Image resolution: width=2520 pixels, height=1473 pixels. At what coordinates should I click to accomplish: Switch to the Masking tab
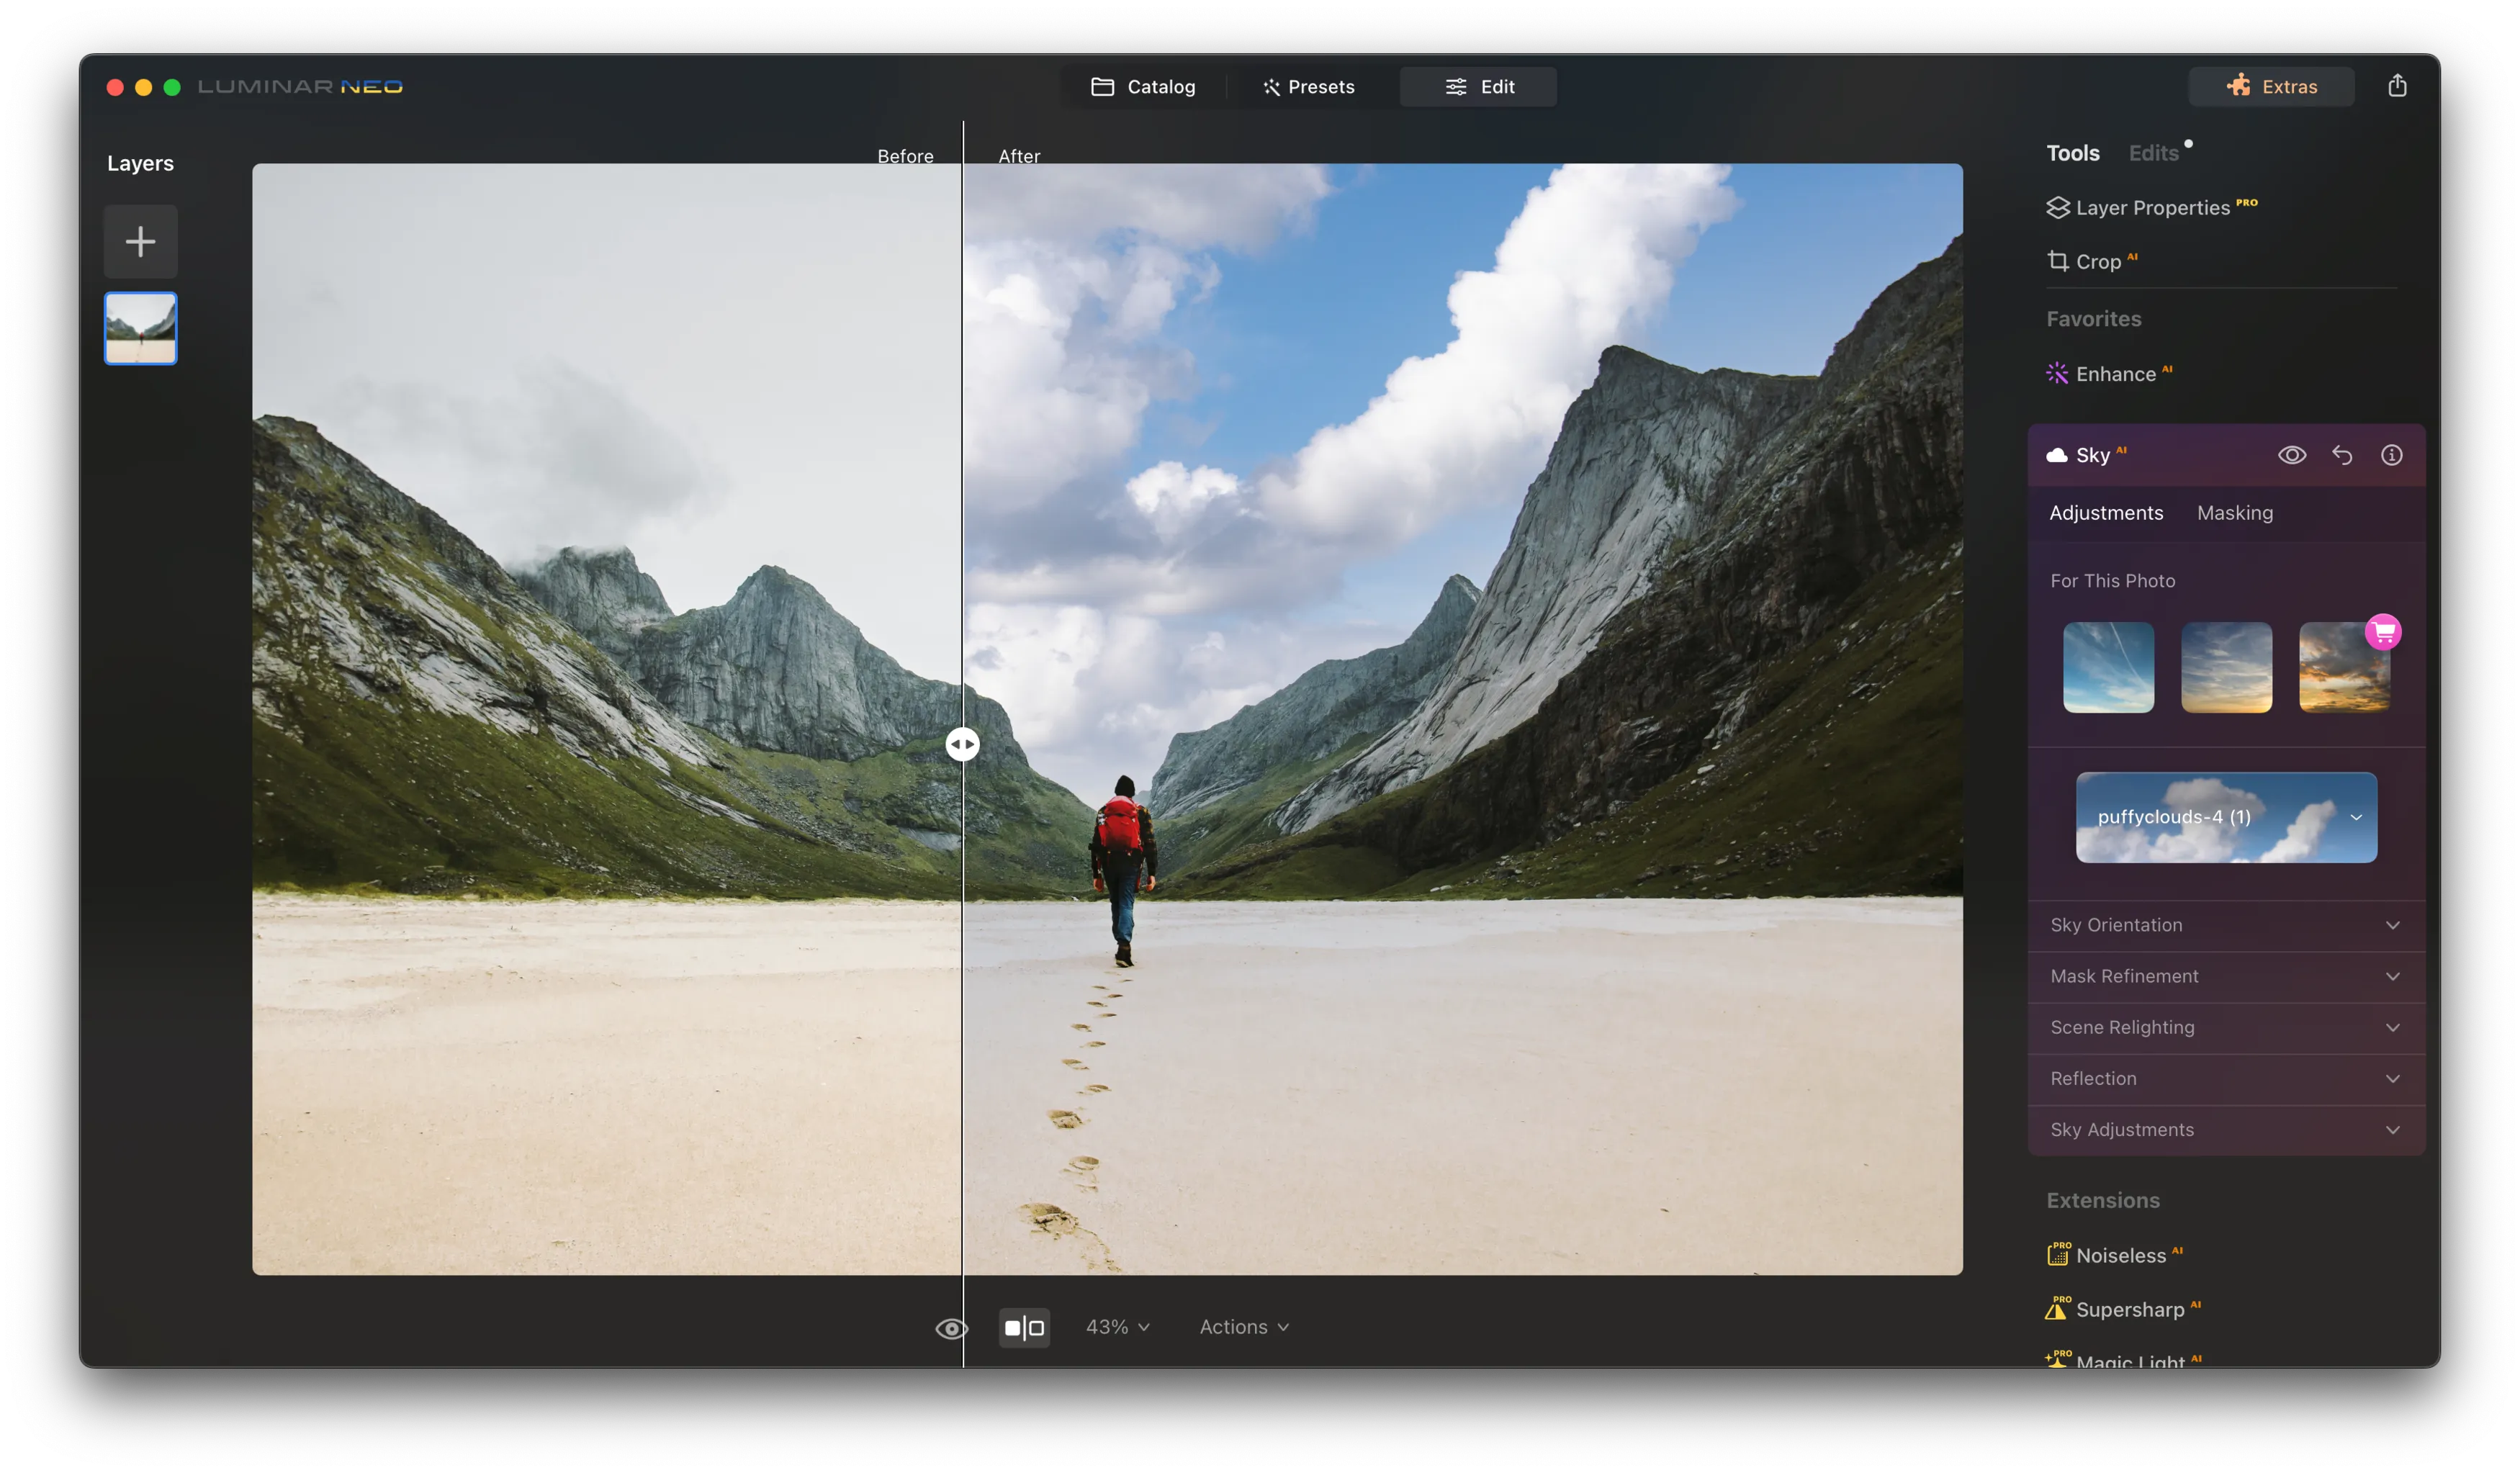2234,513
